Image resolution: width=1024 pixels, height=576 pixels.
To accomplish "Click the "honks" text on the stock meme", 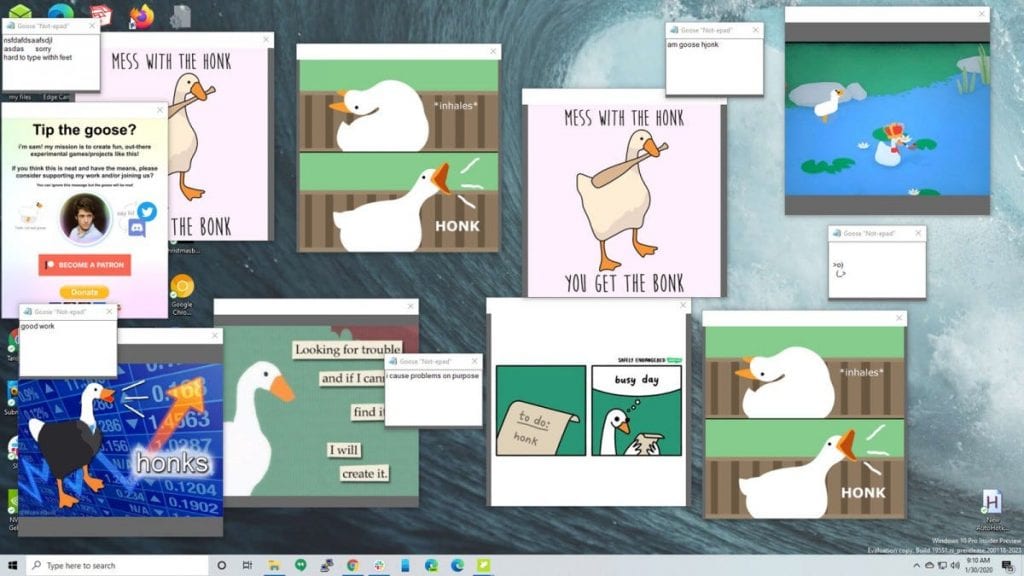I will point(172,463).
